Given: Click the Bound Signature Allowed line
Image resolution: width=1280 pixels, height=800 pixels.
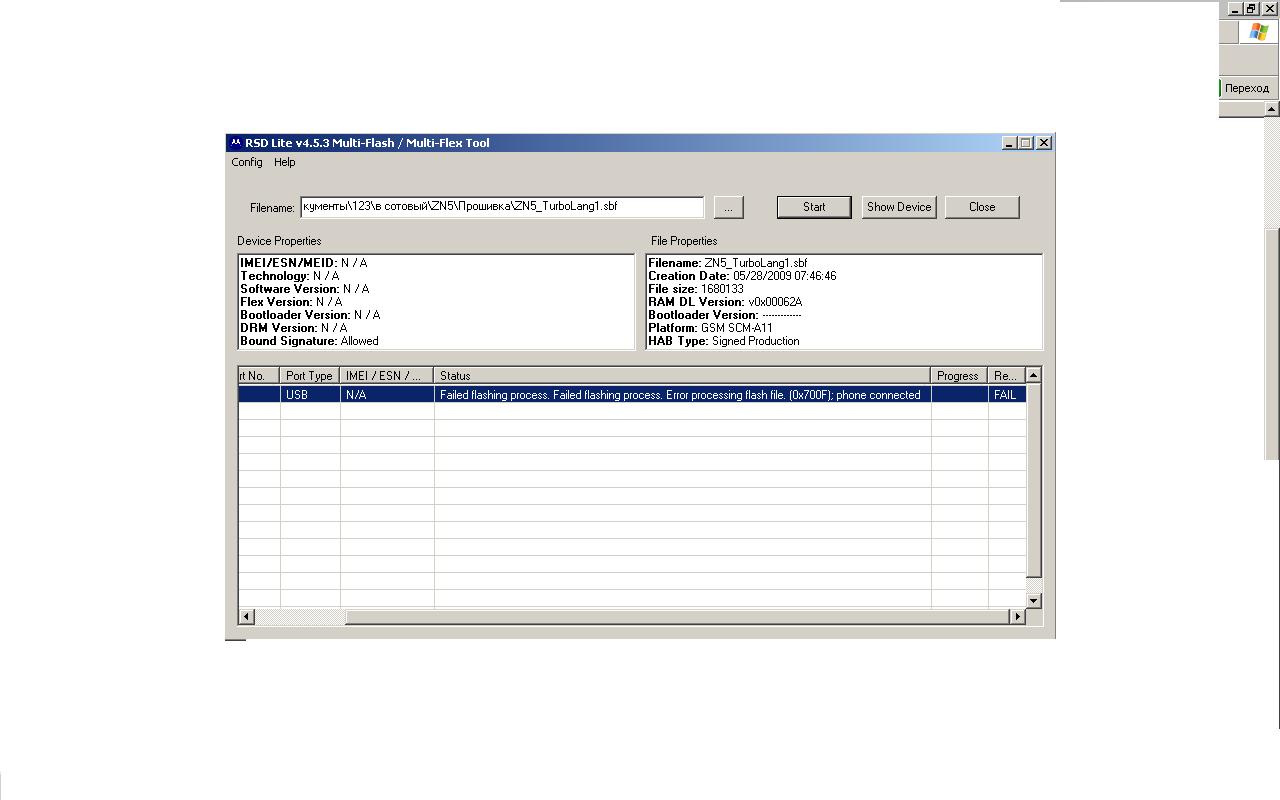Looking at the screenshot, I should pyautogui.click(x=310, y=341).
